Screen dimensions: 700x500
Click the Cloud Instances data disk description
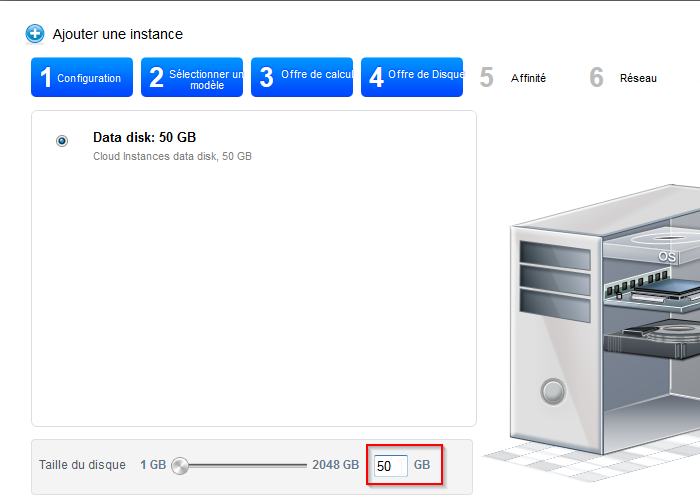point(172,156)
